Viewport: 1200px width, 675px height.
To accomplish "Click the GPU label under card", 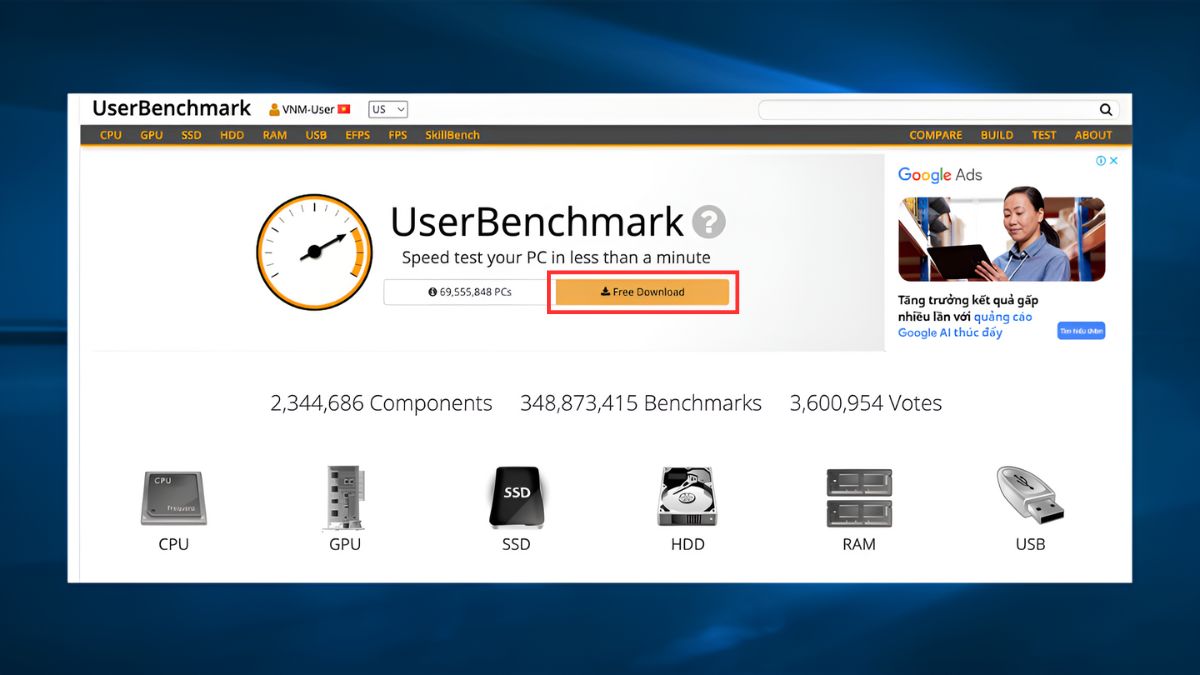I will 345,545.
